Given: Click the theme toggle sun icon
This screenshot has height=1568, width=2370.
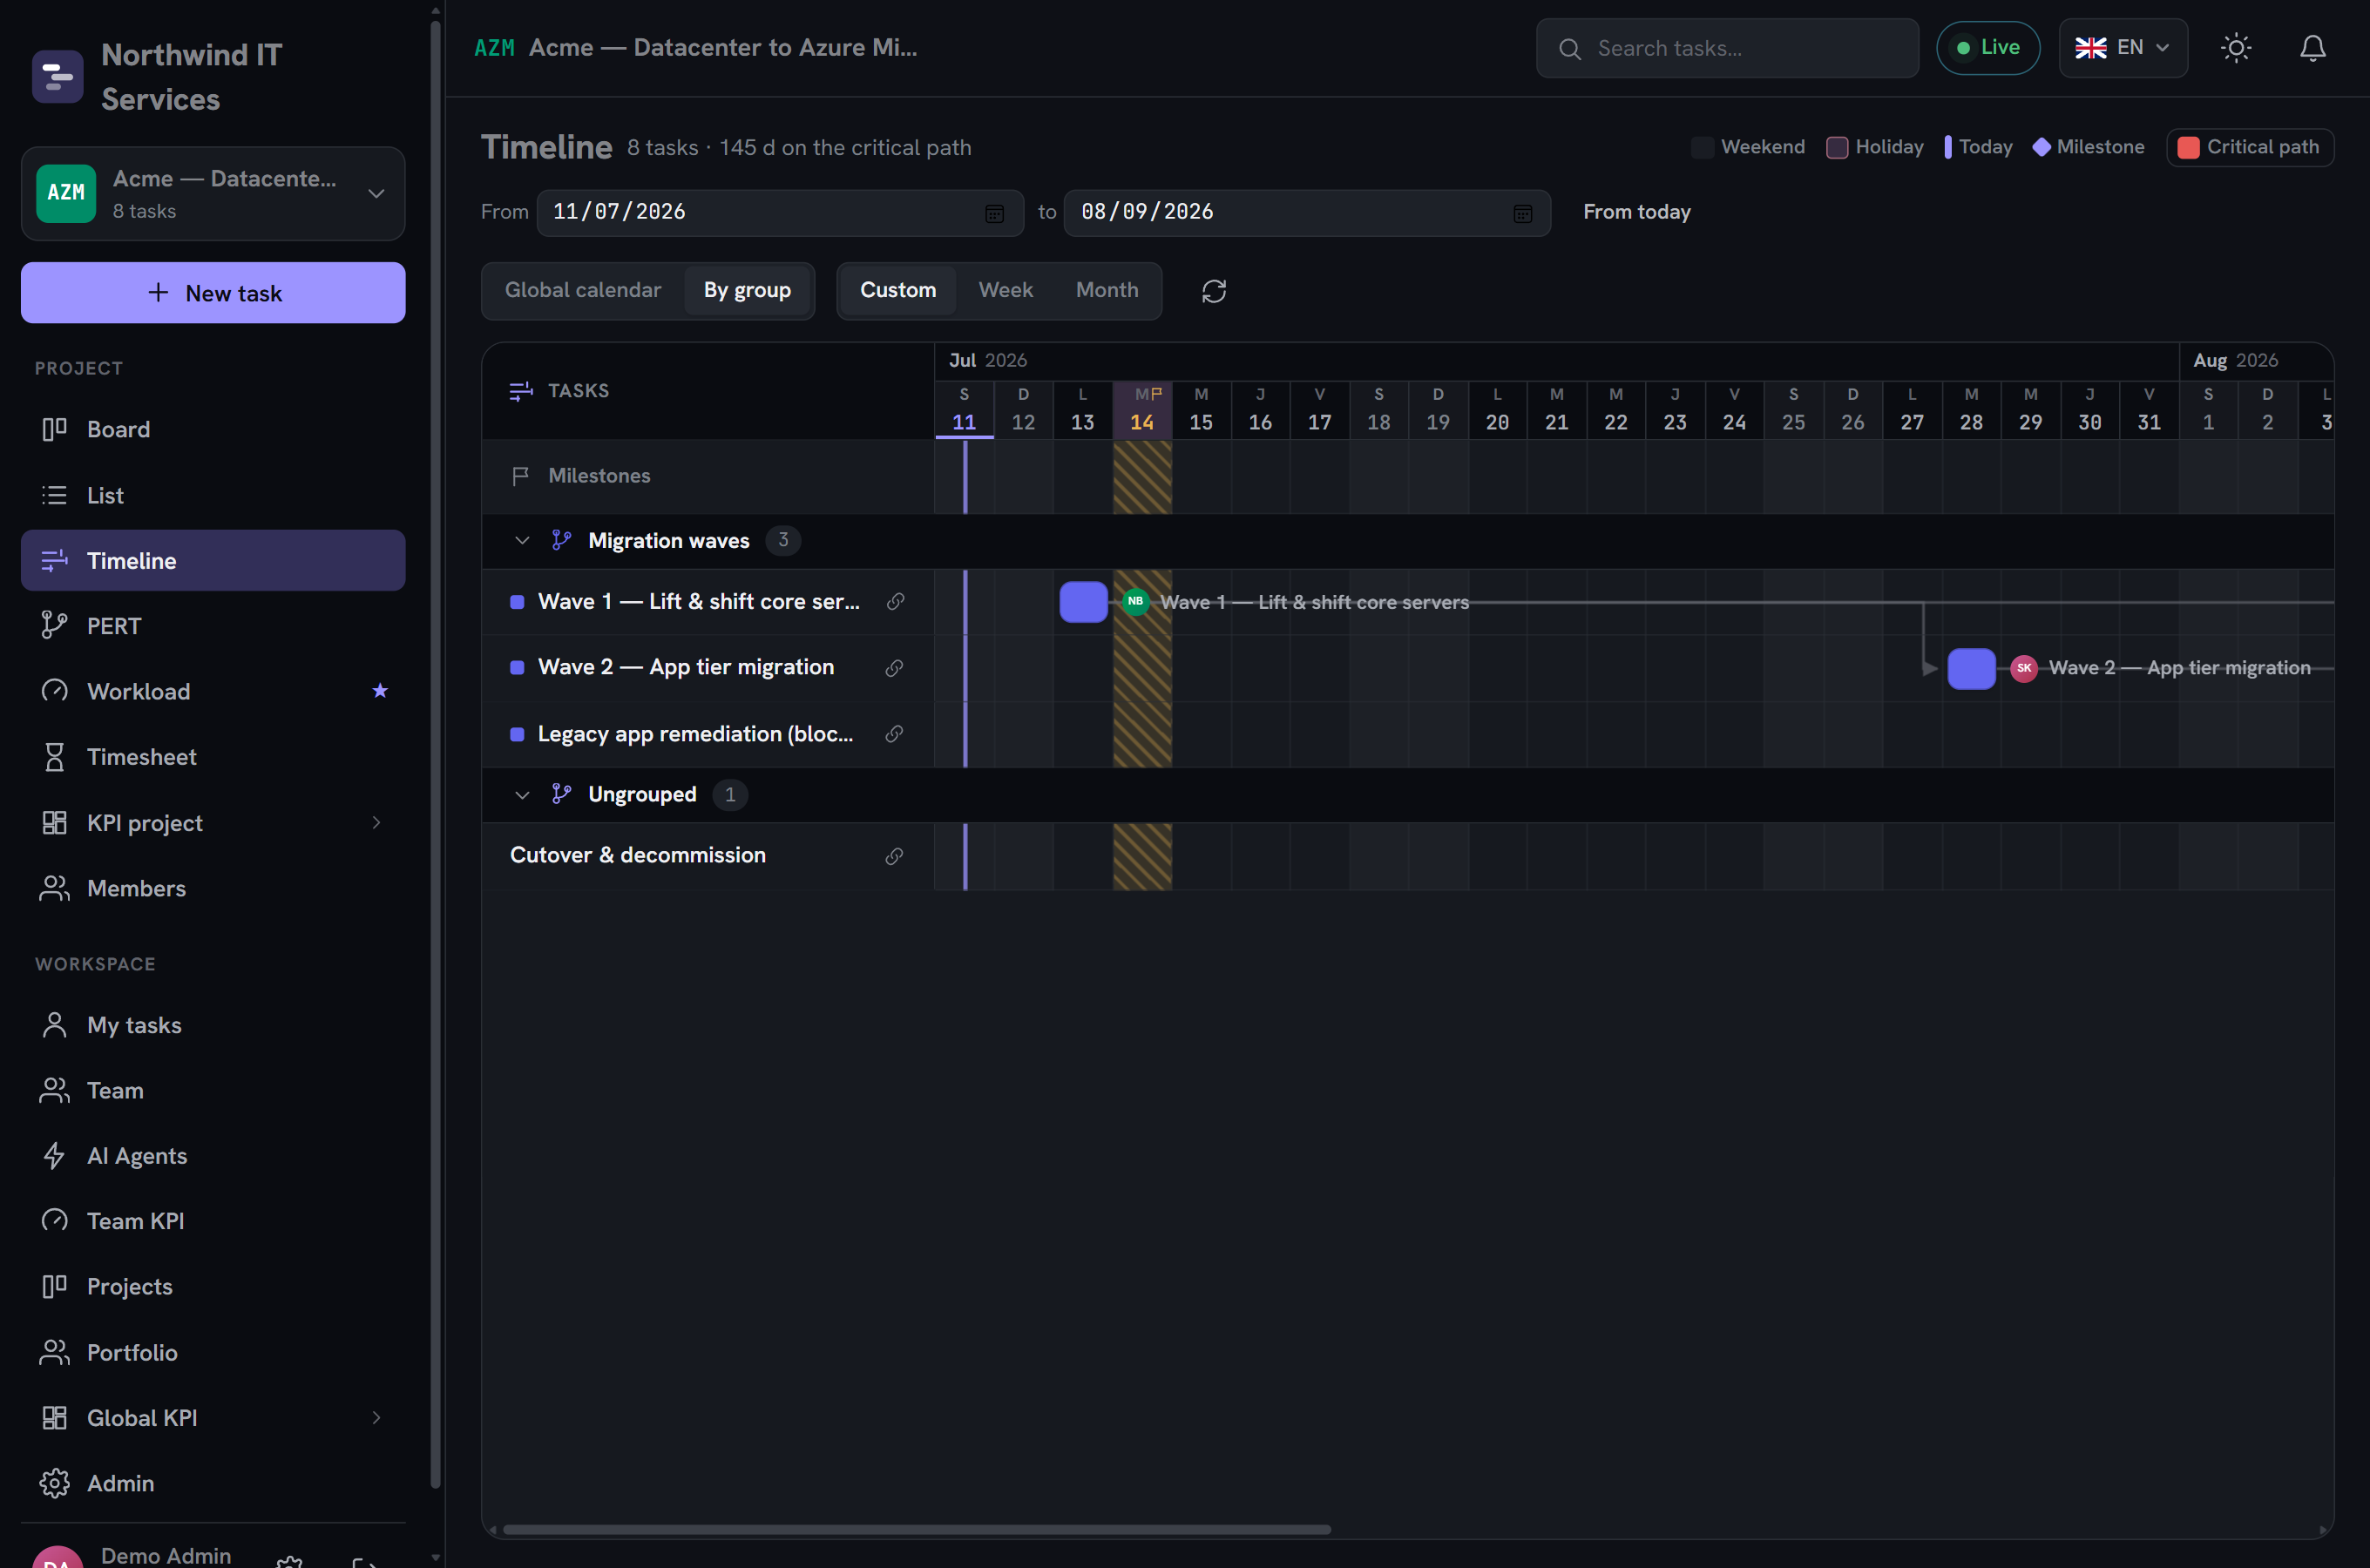Looking at the screenshot, I should point(2236,48).
